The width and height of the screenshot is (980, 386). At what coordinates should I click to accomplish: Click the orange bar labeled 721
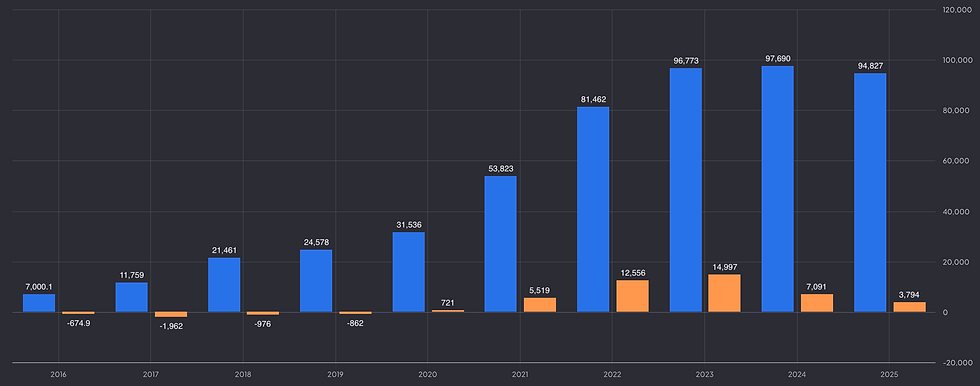(x=448, y=311)
